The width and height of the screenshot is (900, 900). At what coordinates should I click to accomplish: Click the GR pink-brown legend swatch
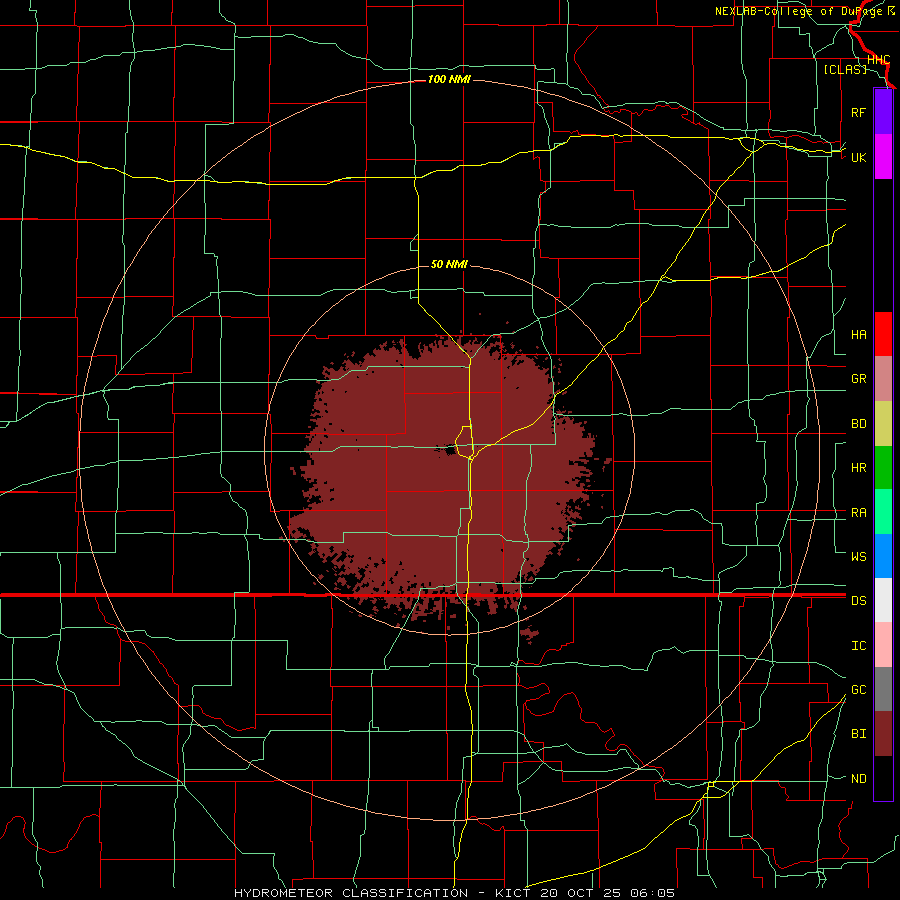883,379
